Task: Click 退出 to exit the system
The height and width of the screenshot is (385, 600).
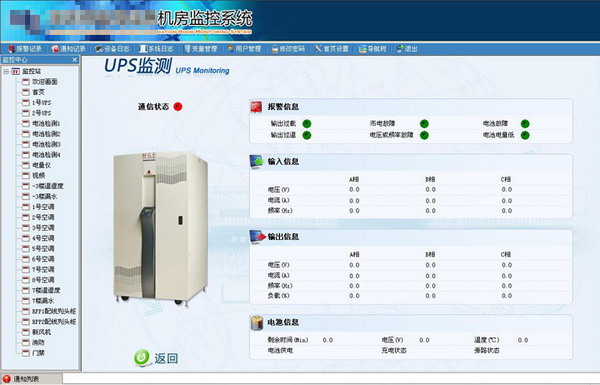Action: tap(407, 49)
